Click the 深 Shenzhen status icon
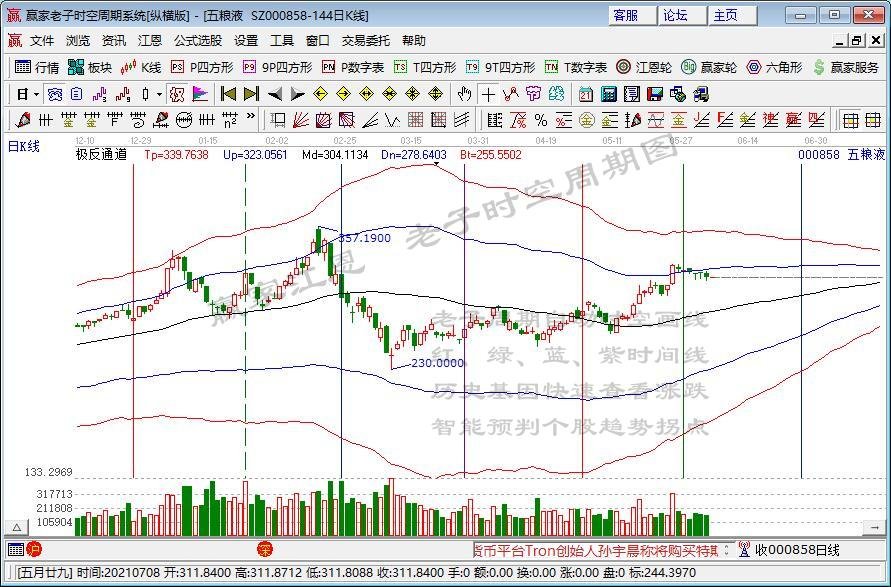 tap(265, 549)
